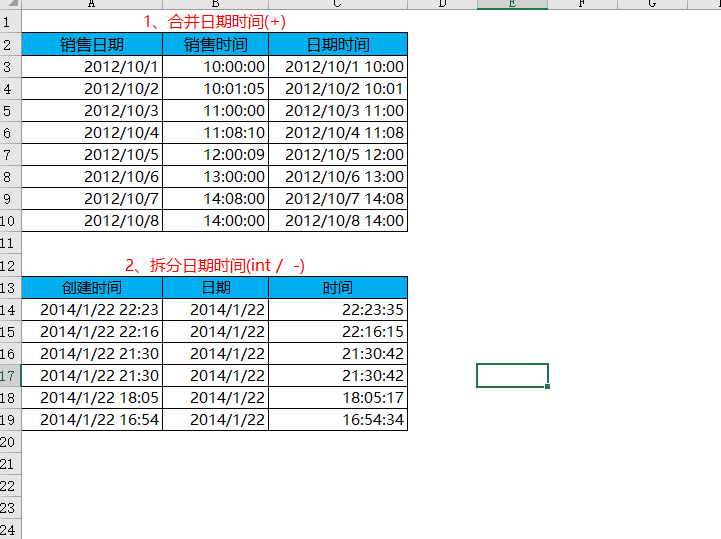Click combined cell '2012/10/8 14:00'
This screenshot has height=539, width=721.
click(338, 221)
